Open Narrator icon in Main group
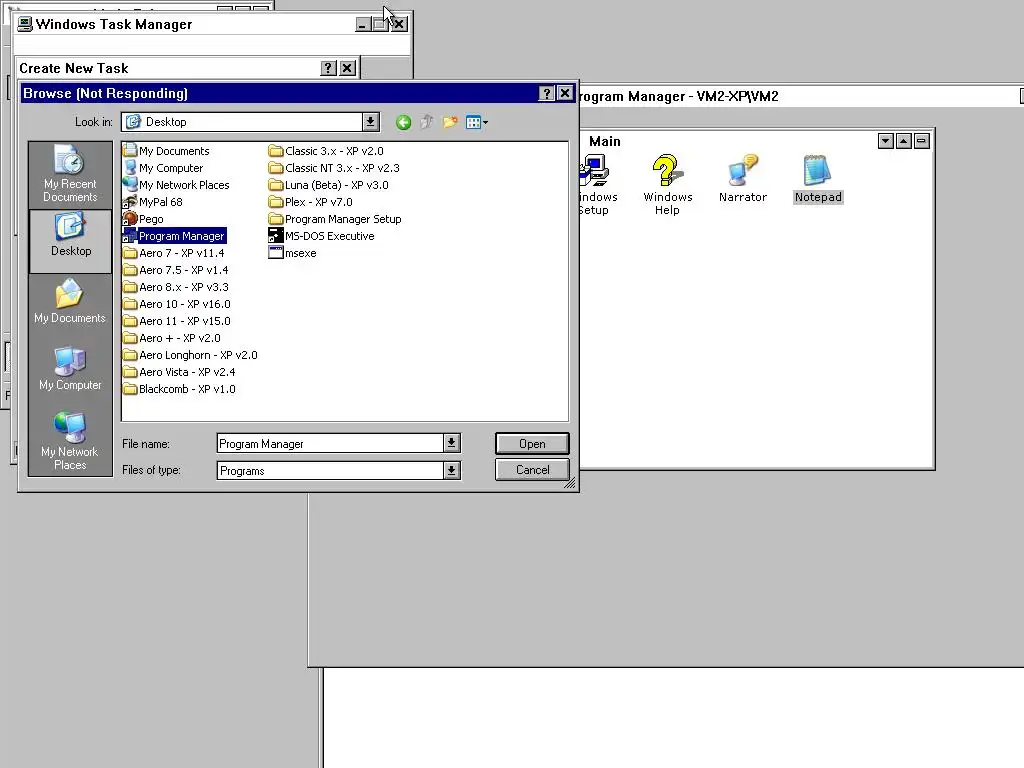 [743, 178]
